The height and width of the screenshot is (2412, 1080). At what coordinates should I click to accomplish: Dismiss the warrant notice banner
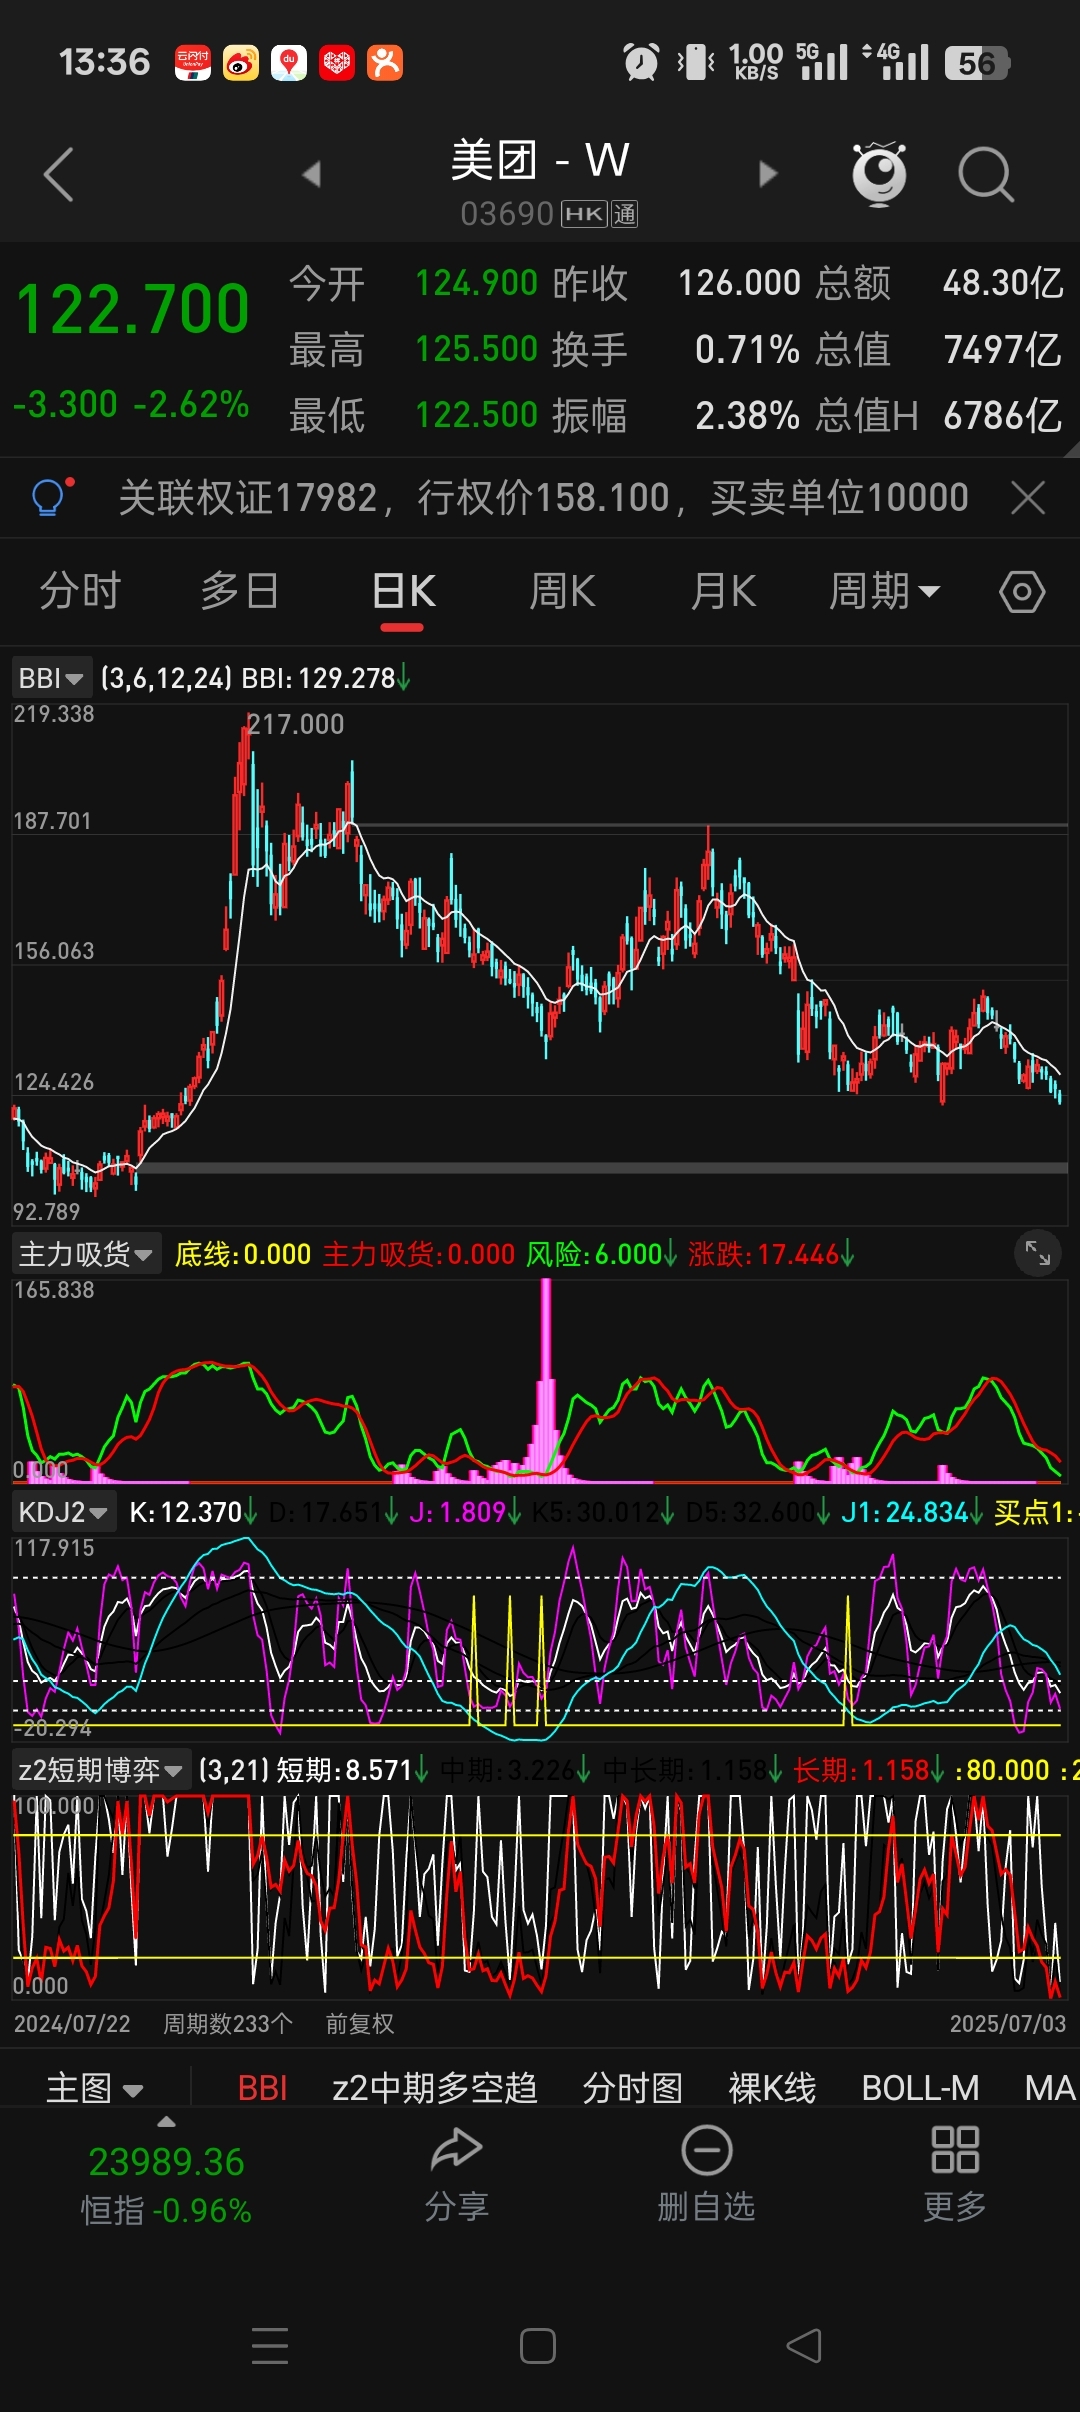pos(1028,497)
